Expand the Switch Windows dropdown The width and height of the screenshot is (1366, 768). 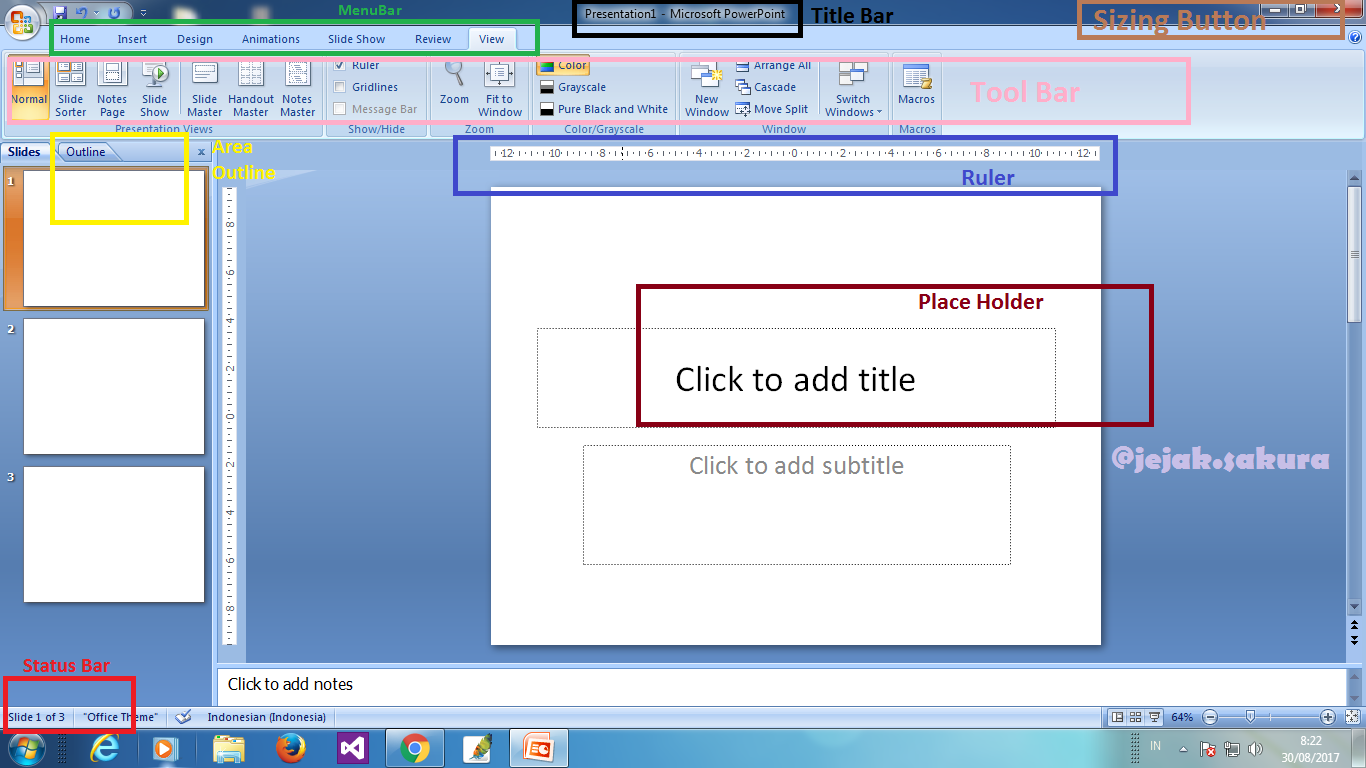853,88
